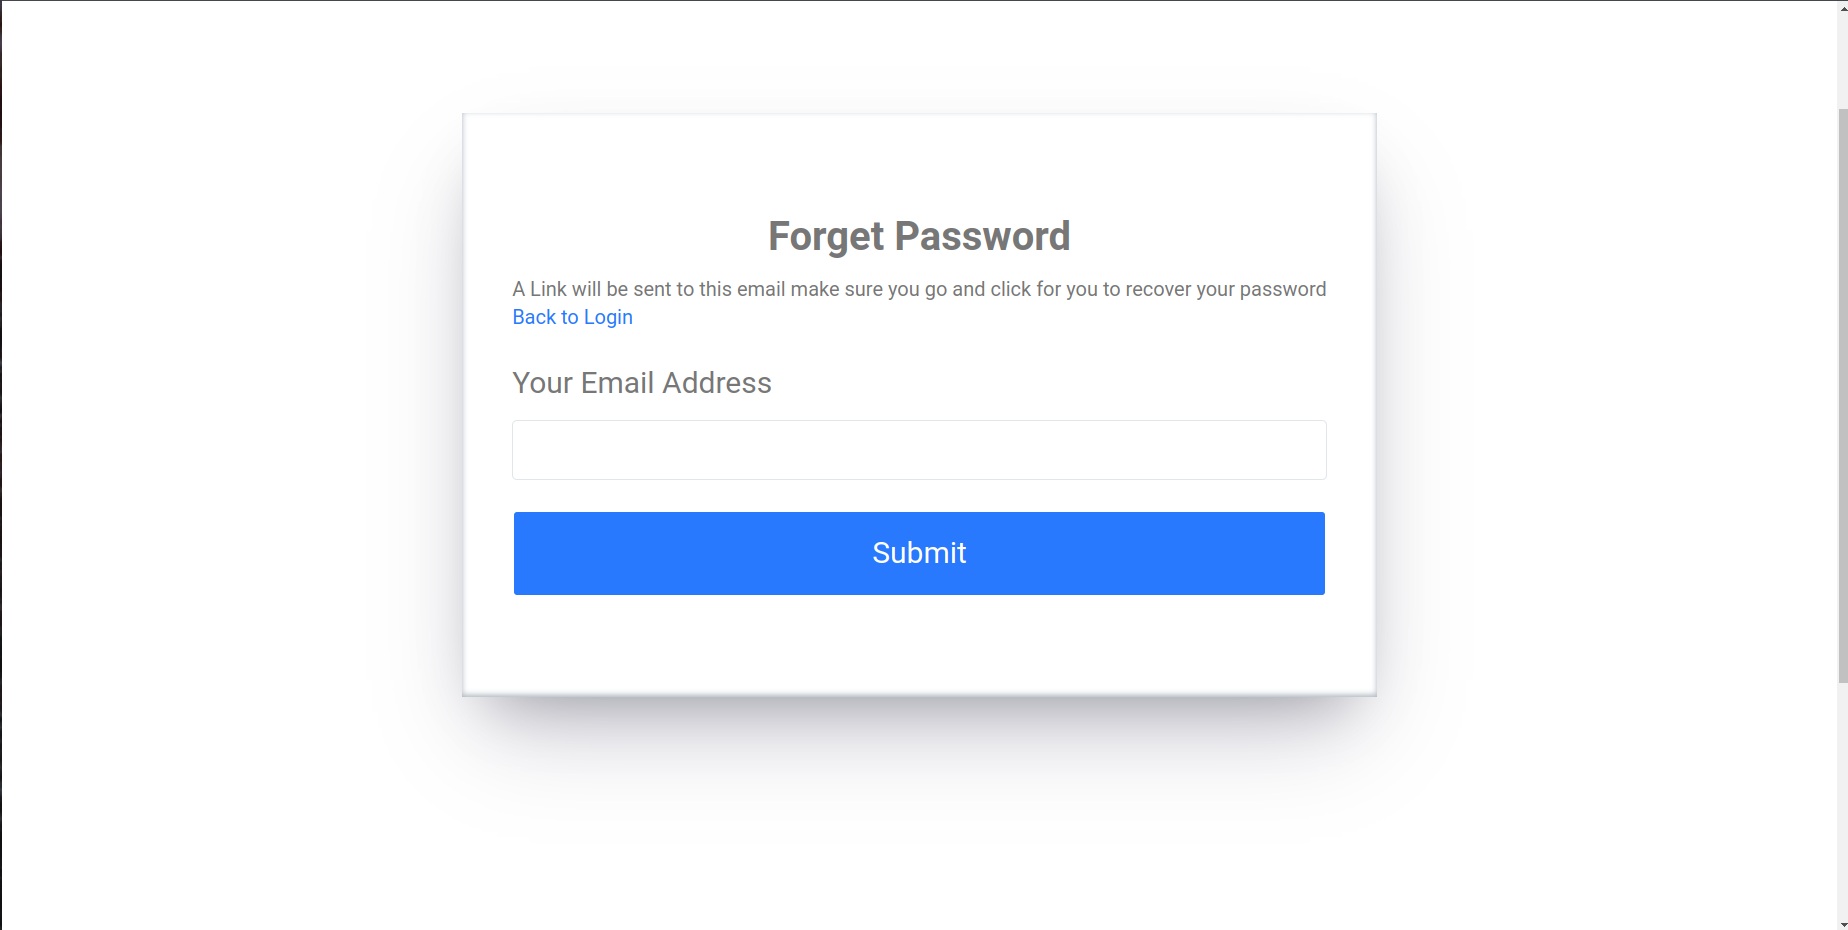The width and height of the screenshot is (1848, 930).
Task: Click the Submit text on the button
Action: [918, 553]
